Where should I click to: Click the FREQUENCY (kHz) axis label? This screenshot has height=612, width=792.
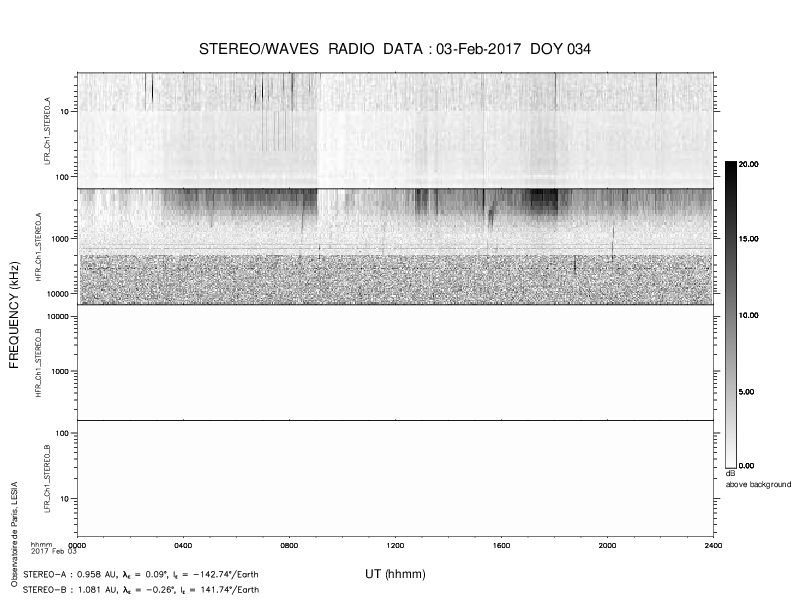tap(14, 315)
